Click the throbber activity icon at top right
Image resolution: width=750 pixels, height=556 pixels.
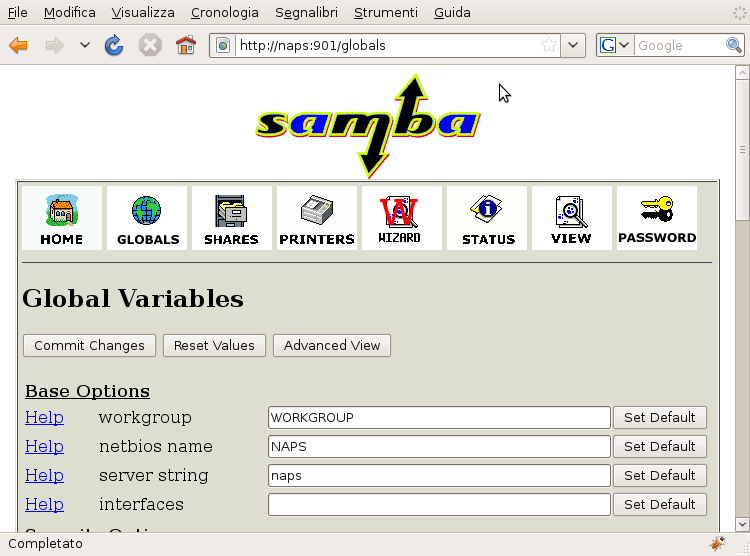[x=740, y=13]
